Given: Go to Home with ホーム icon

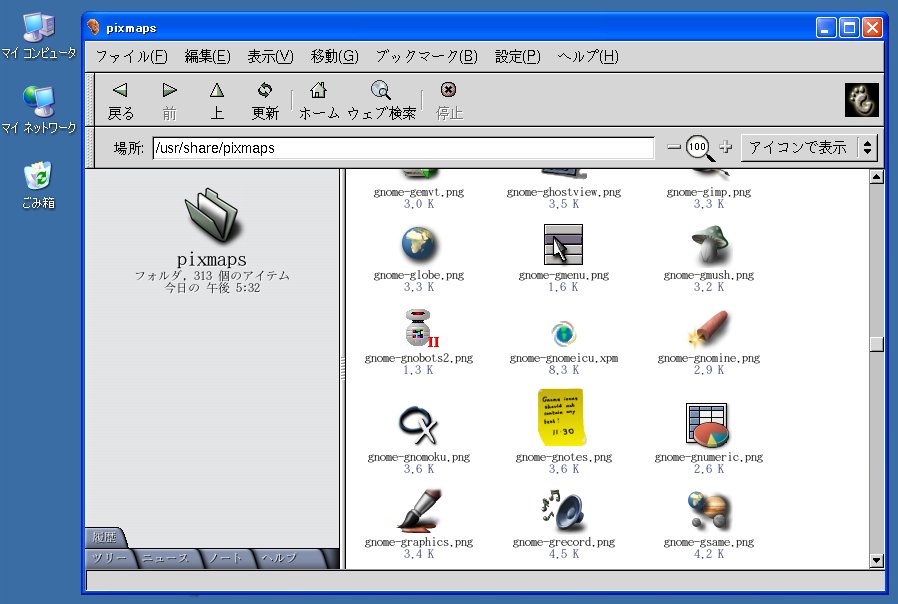Looking at the screenshot, I should [x=319, y=100].
